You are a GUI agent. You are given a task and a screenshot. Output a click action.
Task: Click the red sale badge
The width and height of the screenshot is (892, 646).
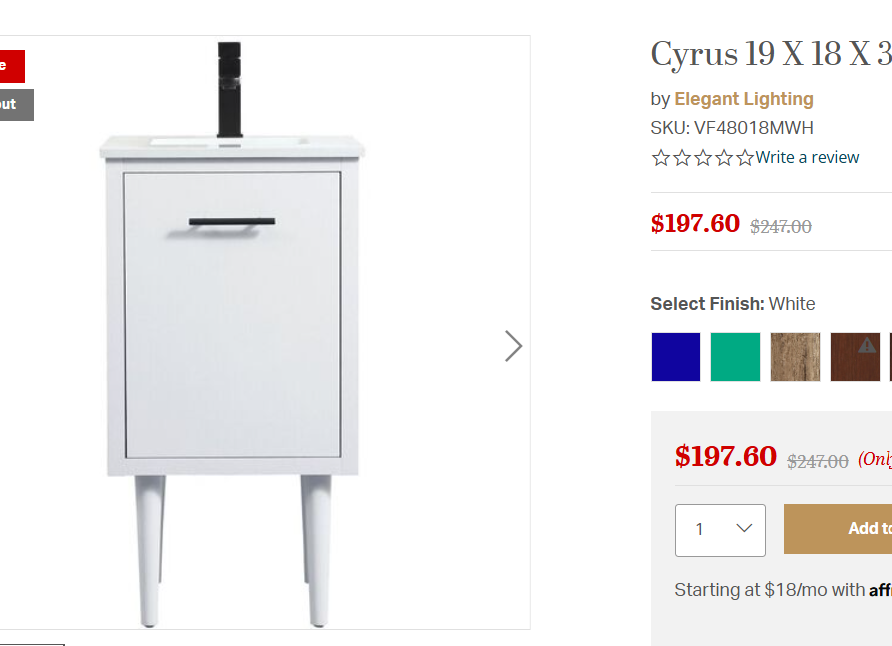[12, 66]
